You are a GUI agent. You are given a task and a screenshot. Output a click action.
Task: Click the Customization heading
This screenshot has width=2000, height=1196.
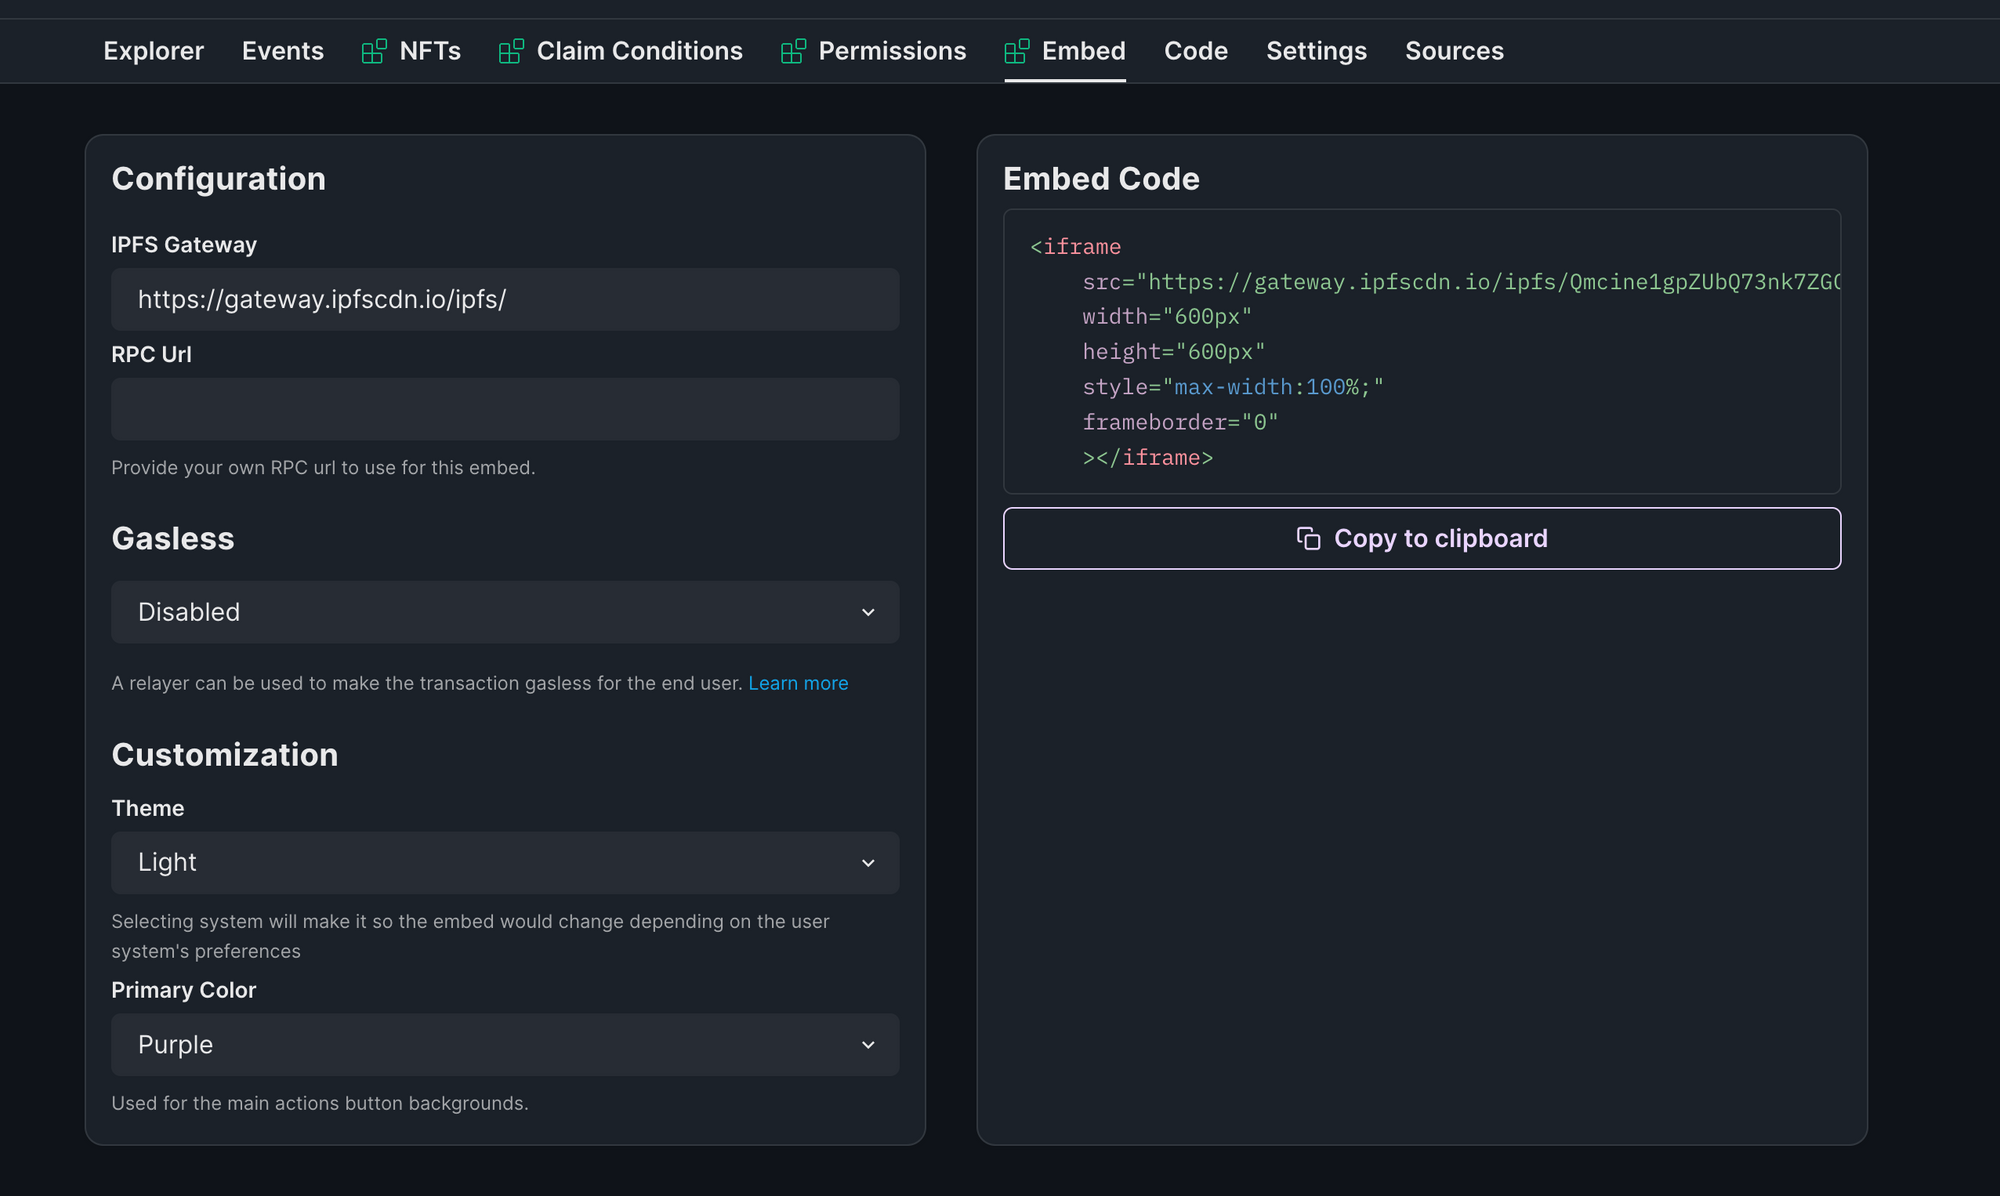pyautogui.click(x=225, y=755)
